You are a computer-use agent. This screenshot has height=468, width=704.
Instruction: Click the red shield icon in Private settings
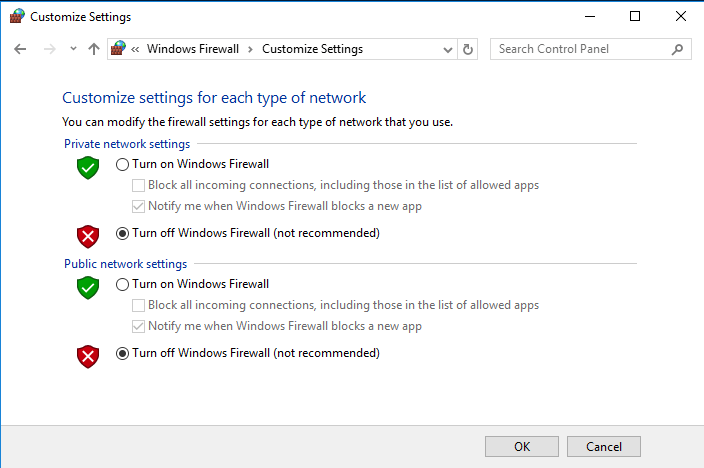pyautogui.click(x=88, y=237)
